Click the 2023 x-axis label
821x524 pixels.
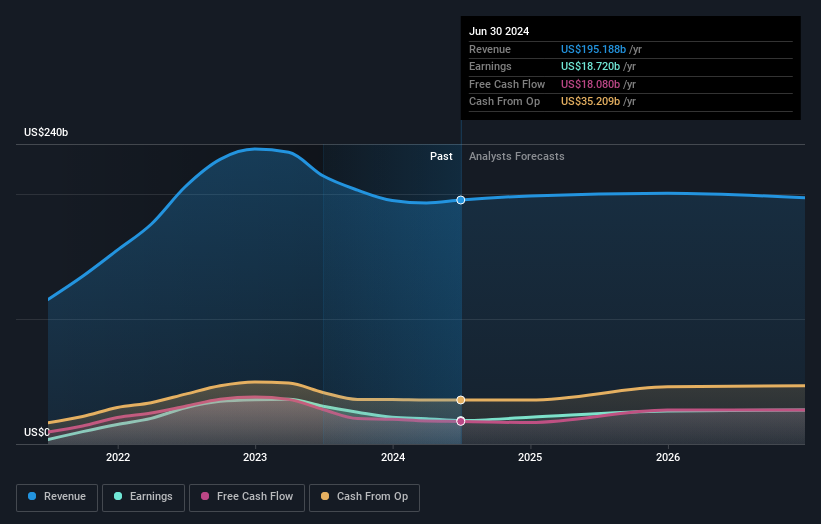coord(255,457)
